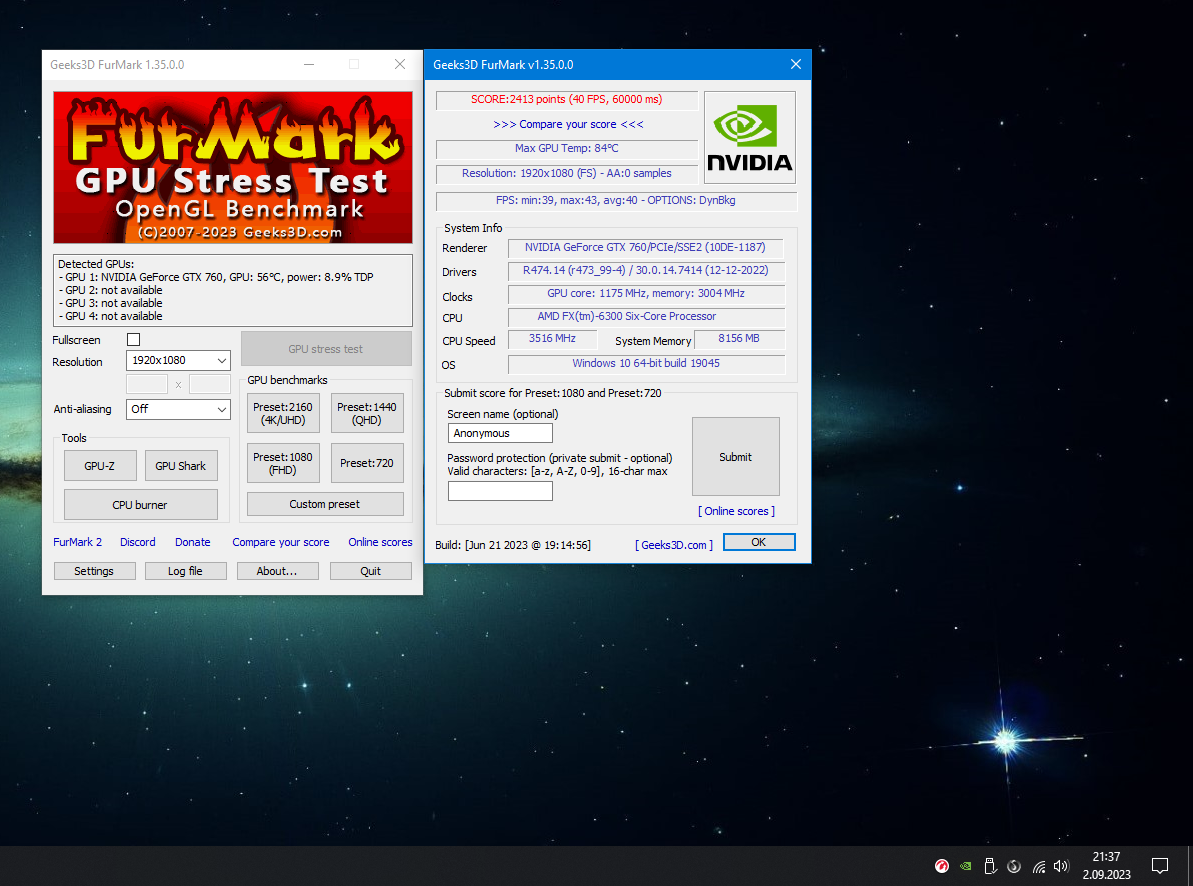The width and height of the screenshot is (1193, 886).
Task: Run the Preset:1440 (QHD) benchmark
Action: [x=367, y=413]
